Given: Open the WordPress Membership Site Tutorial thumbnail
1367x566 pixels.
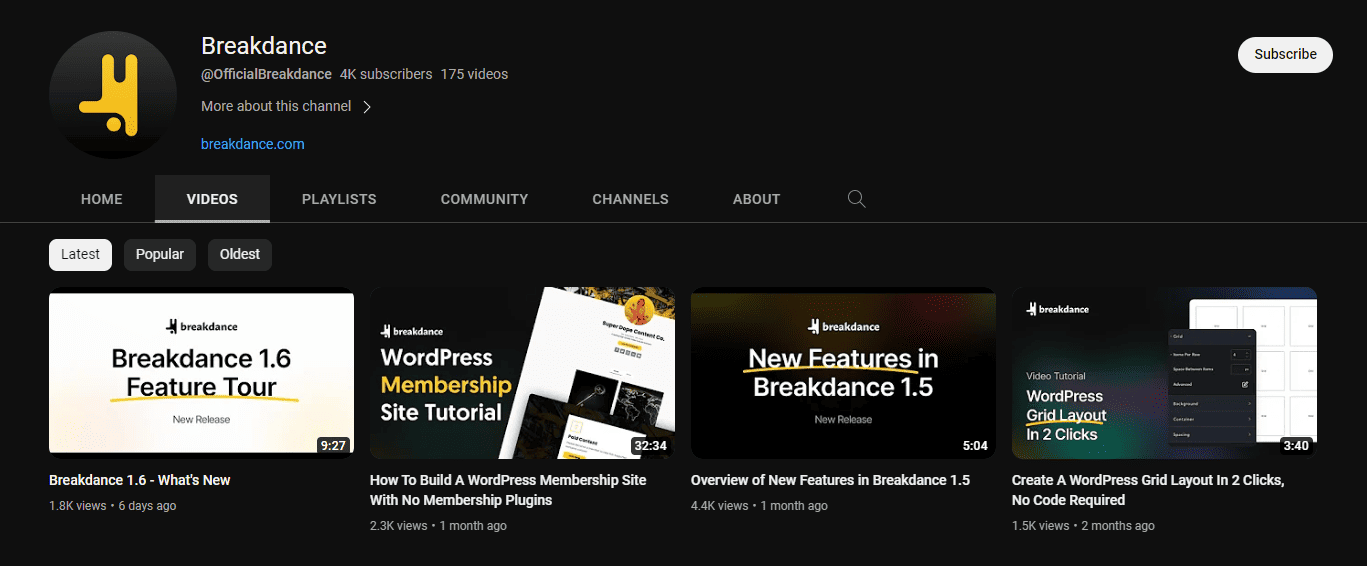Looking at the screenshot, I should [522, 373].
